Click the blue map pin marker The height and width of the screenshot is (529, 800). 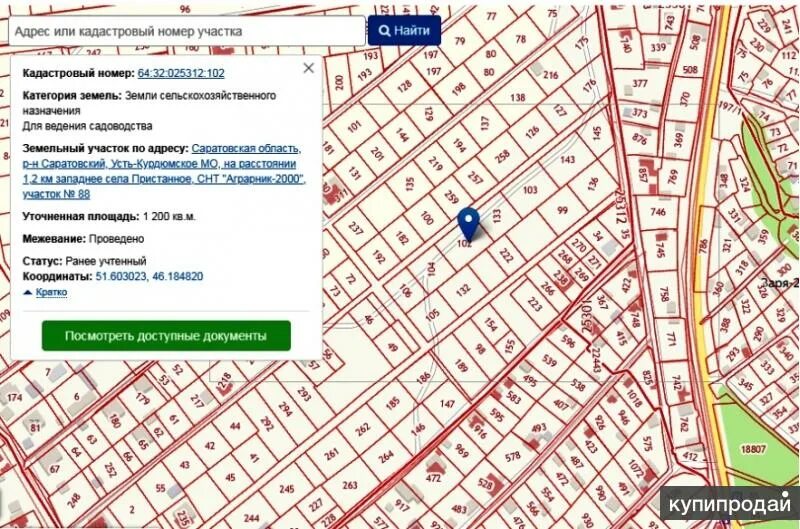[468, 223]
